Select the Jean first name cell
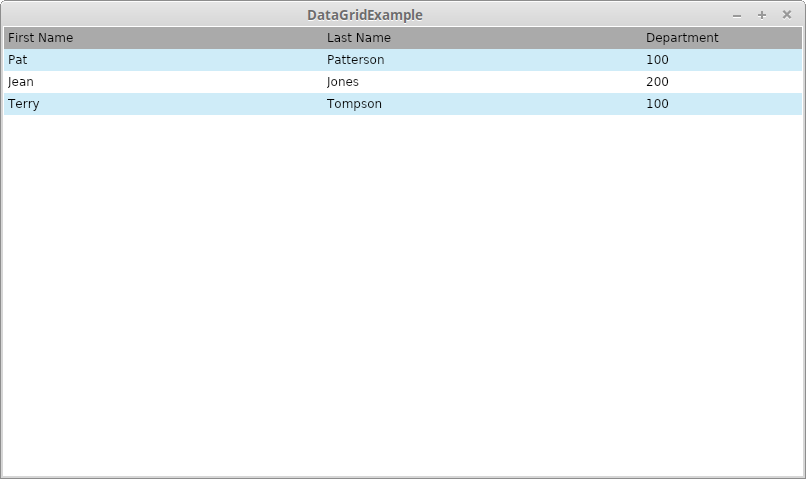Screen dimensions: 806x479 coord(21,82)
